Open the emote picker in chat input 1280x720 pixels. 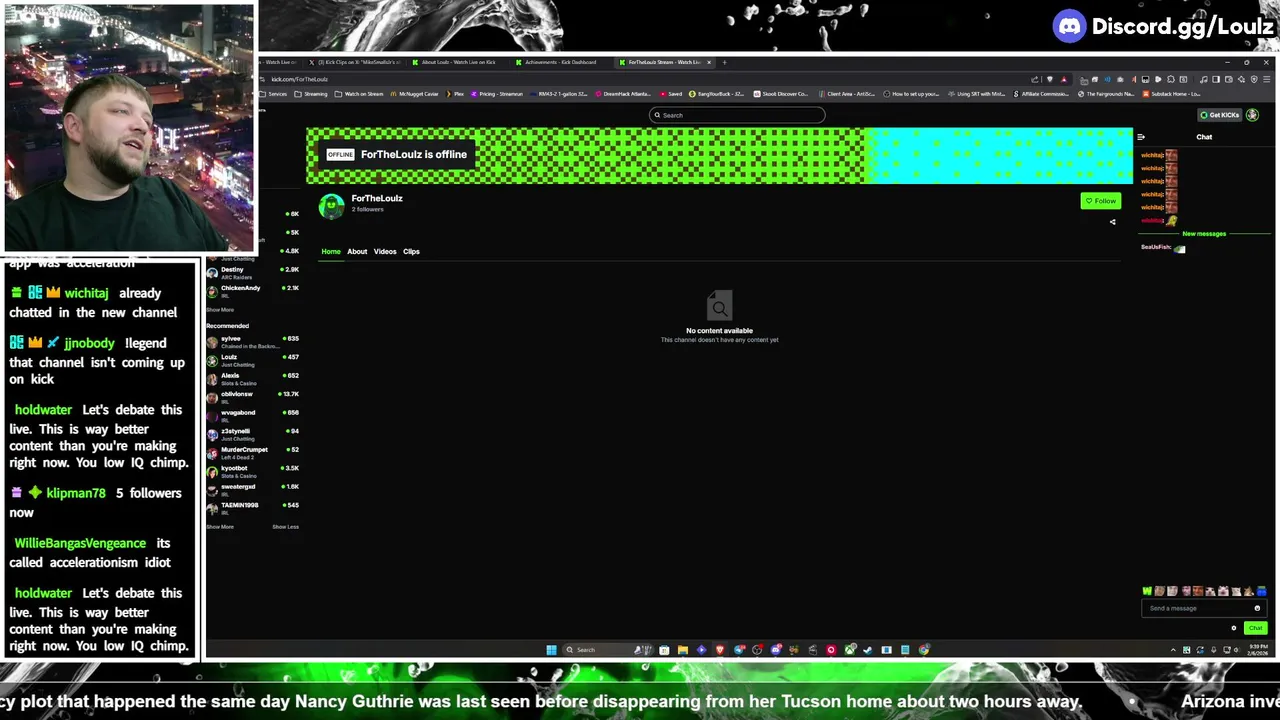pyautogui.click(x=1257, y=608)
